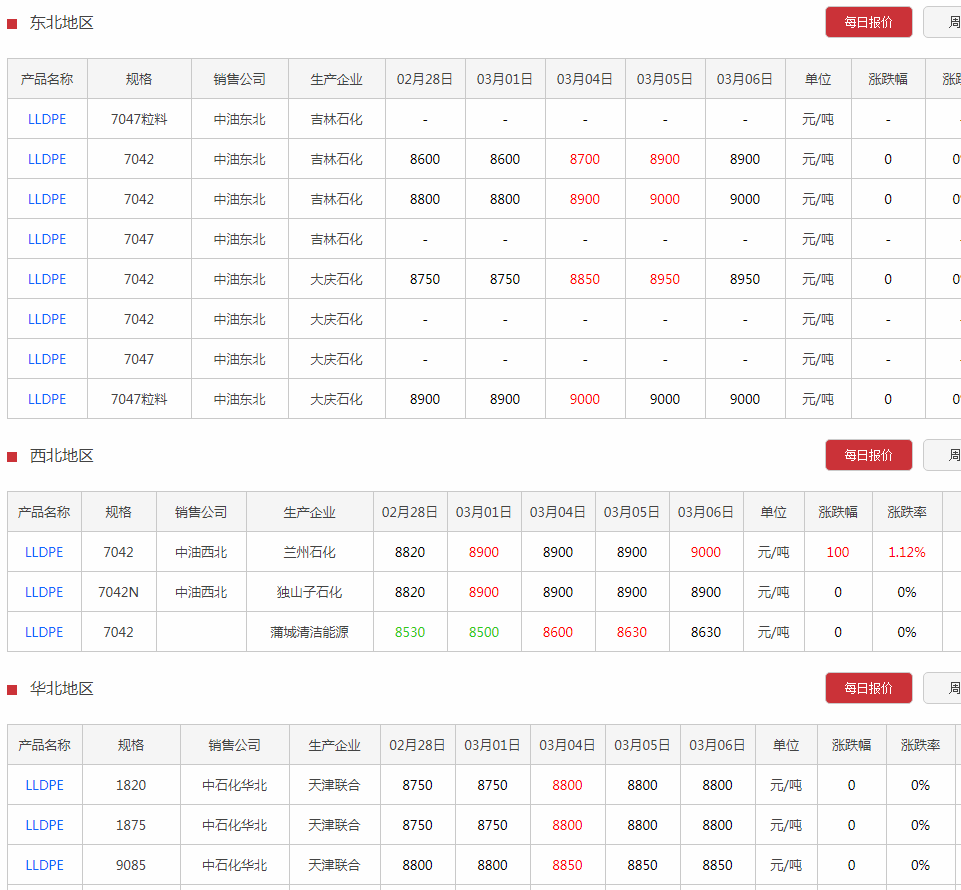Click 03月06日 header in 西北地区 table

click(706, 512)
